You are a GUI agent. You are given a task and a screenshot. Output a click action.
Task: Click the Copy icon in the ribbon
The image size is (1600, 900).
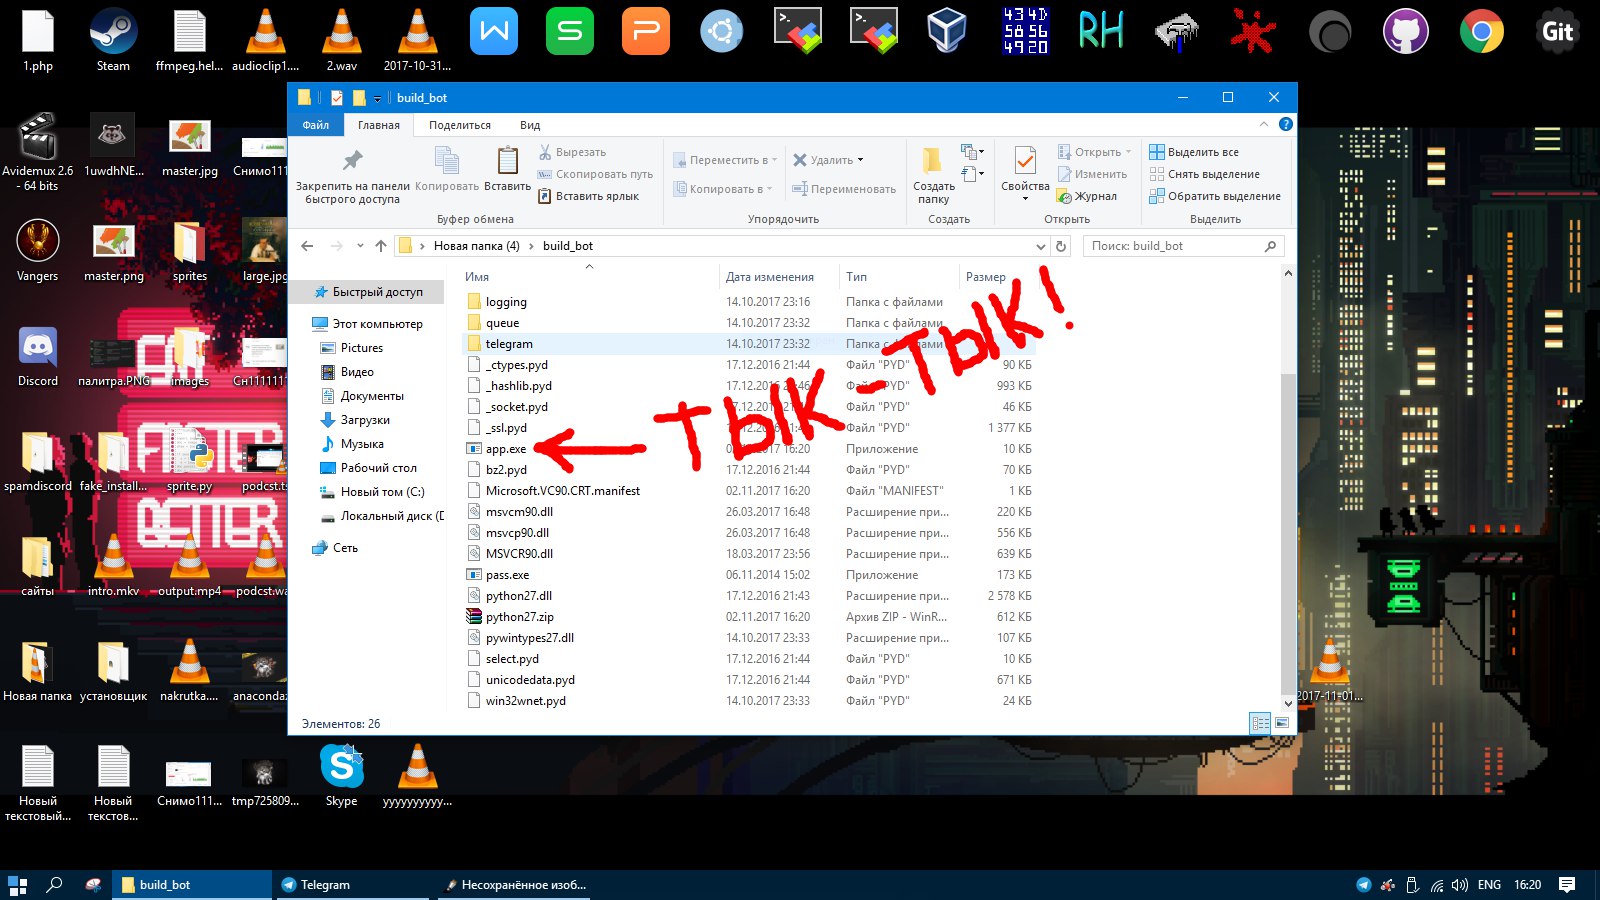(447, 160)
